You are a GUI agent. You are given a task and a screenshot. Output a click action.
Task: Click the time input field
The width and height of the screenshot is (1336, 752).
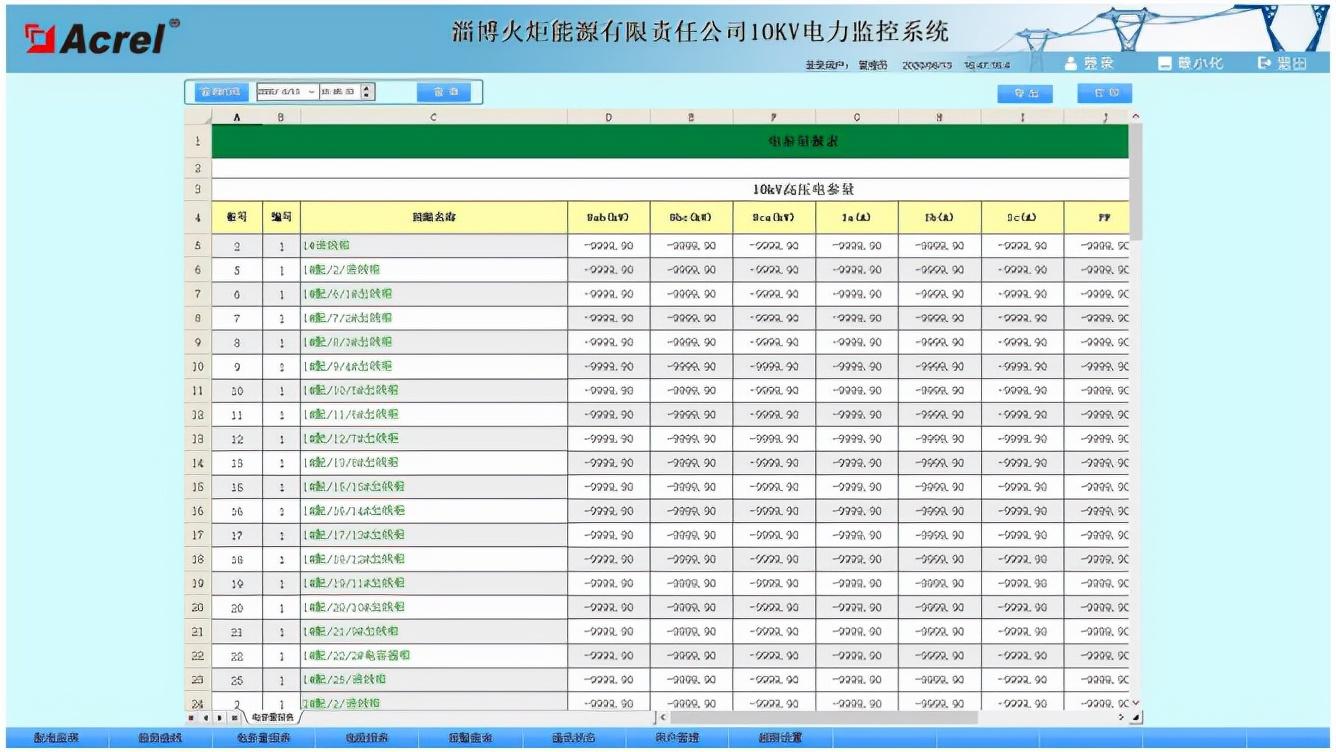[x=340, y=92]
